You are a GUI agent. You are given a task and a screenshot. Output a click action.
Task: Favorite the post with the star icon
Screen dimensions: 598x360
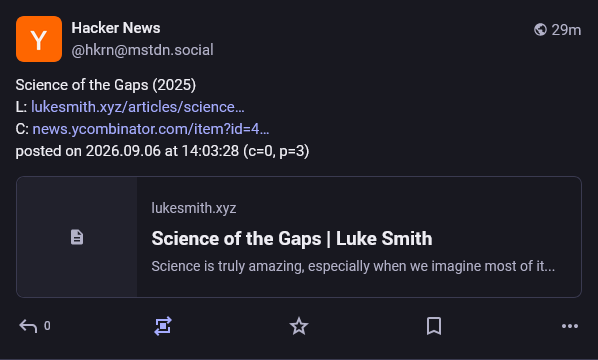[x=299, y=326]
